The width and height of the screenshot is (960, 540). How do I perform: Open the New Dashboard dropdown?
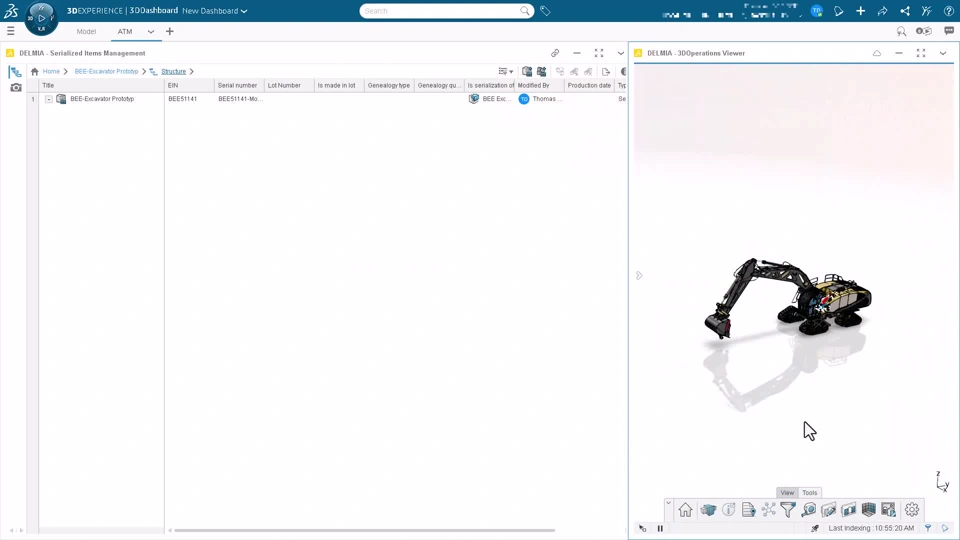tap(215, 10)
